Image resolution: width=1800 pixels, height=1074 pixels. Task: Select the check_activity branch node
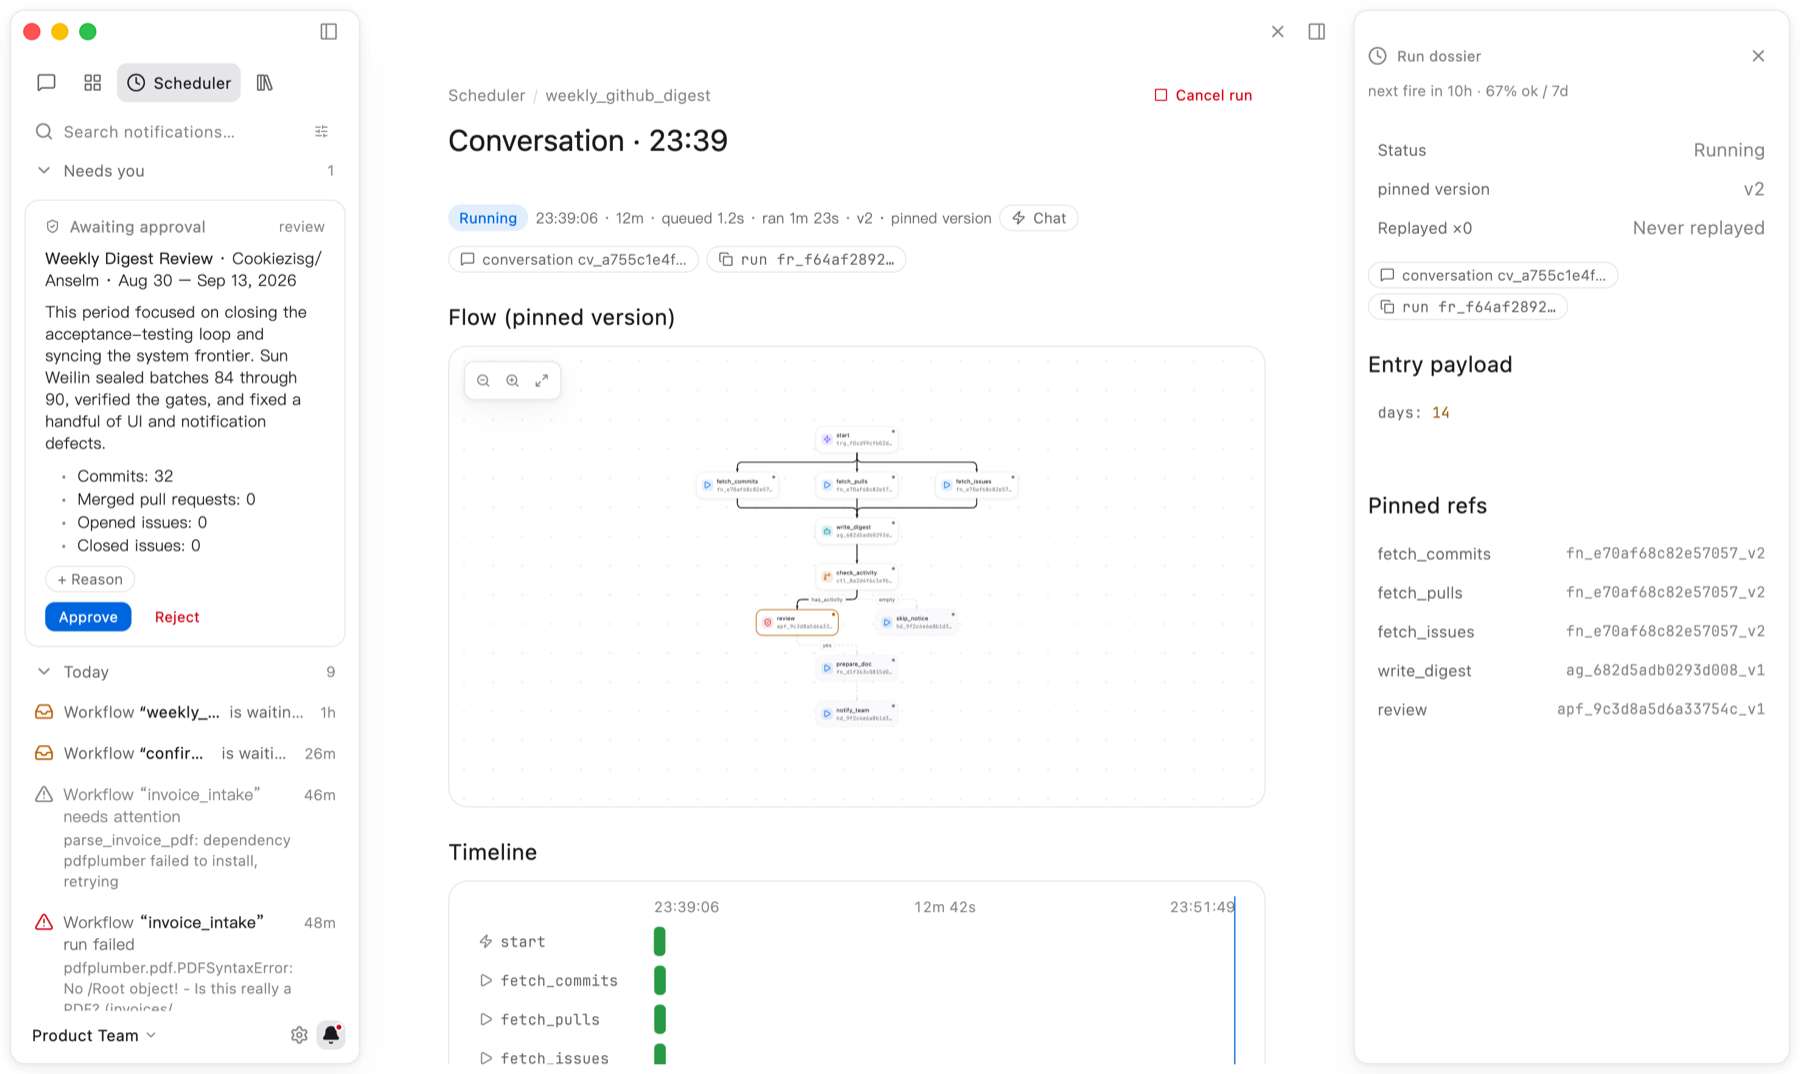pos(857,577)
